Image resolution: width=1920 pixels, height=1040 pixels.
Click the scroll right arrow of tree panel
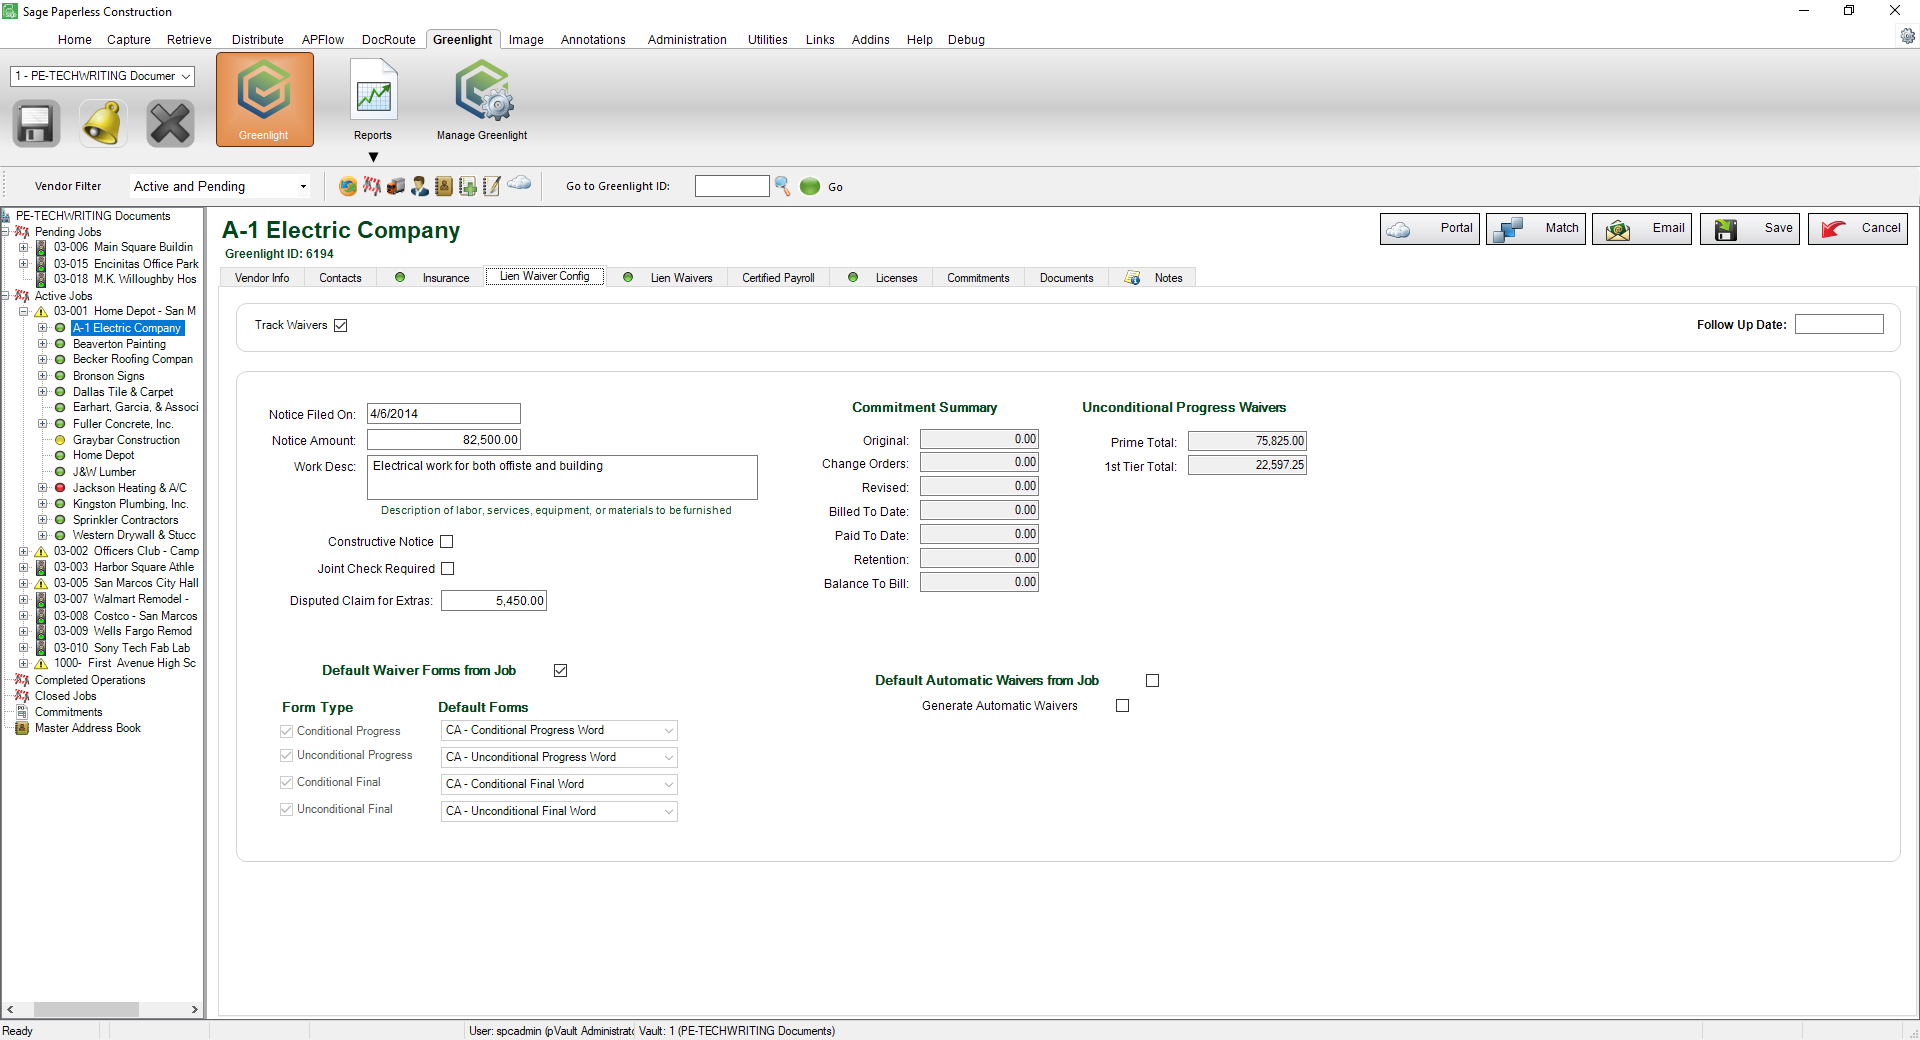(x=194, y=1010)
